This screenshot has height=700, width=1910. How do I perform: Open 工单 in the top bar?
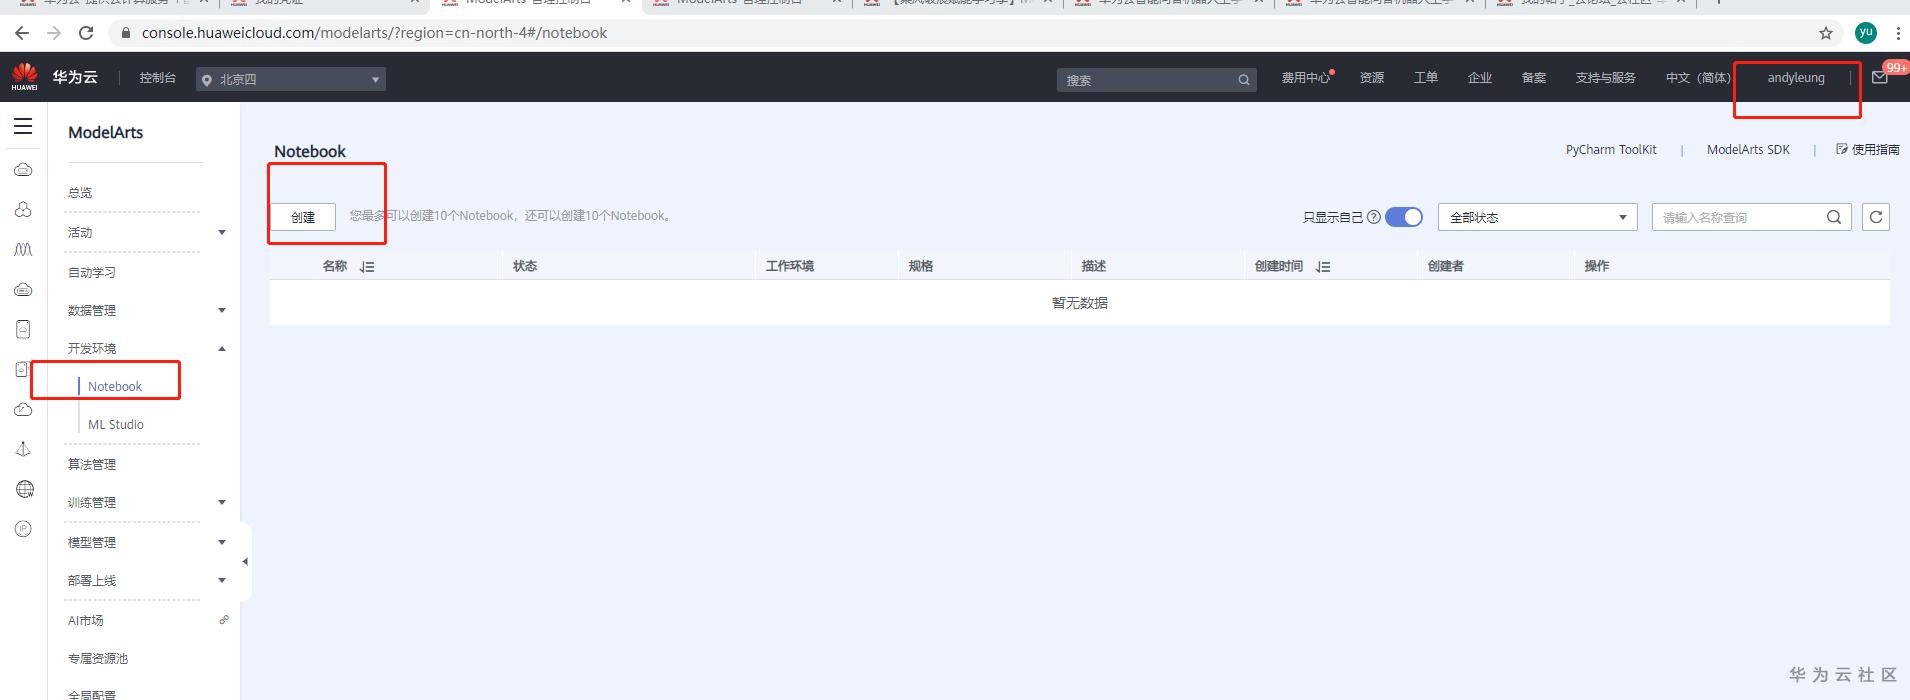tap(1426, 78)
